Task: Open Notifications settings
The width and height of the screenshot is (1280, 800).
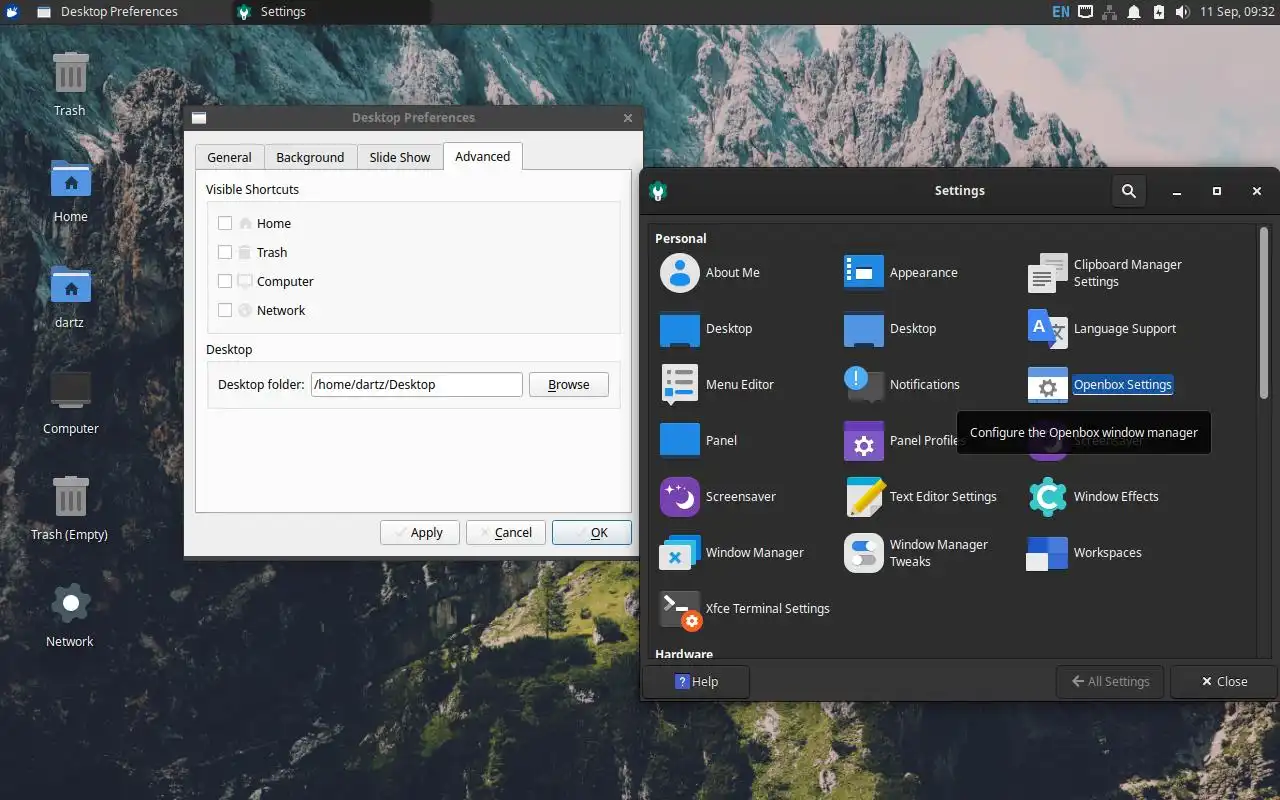Action: click(x=902, y=384)
